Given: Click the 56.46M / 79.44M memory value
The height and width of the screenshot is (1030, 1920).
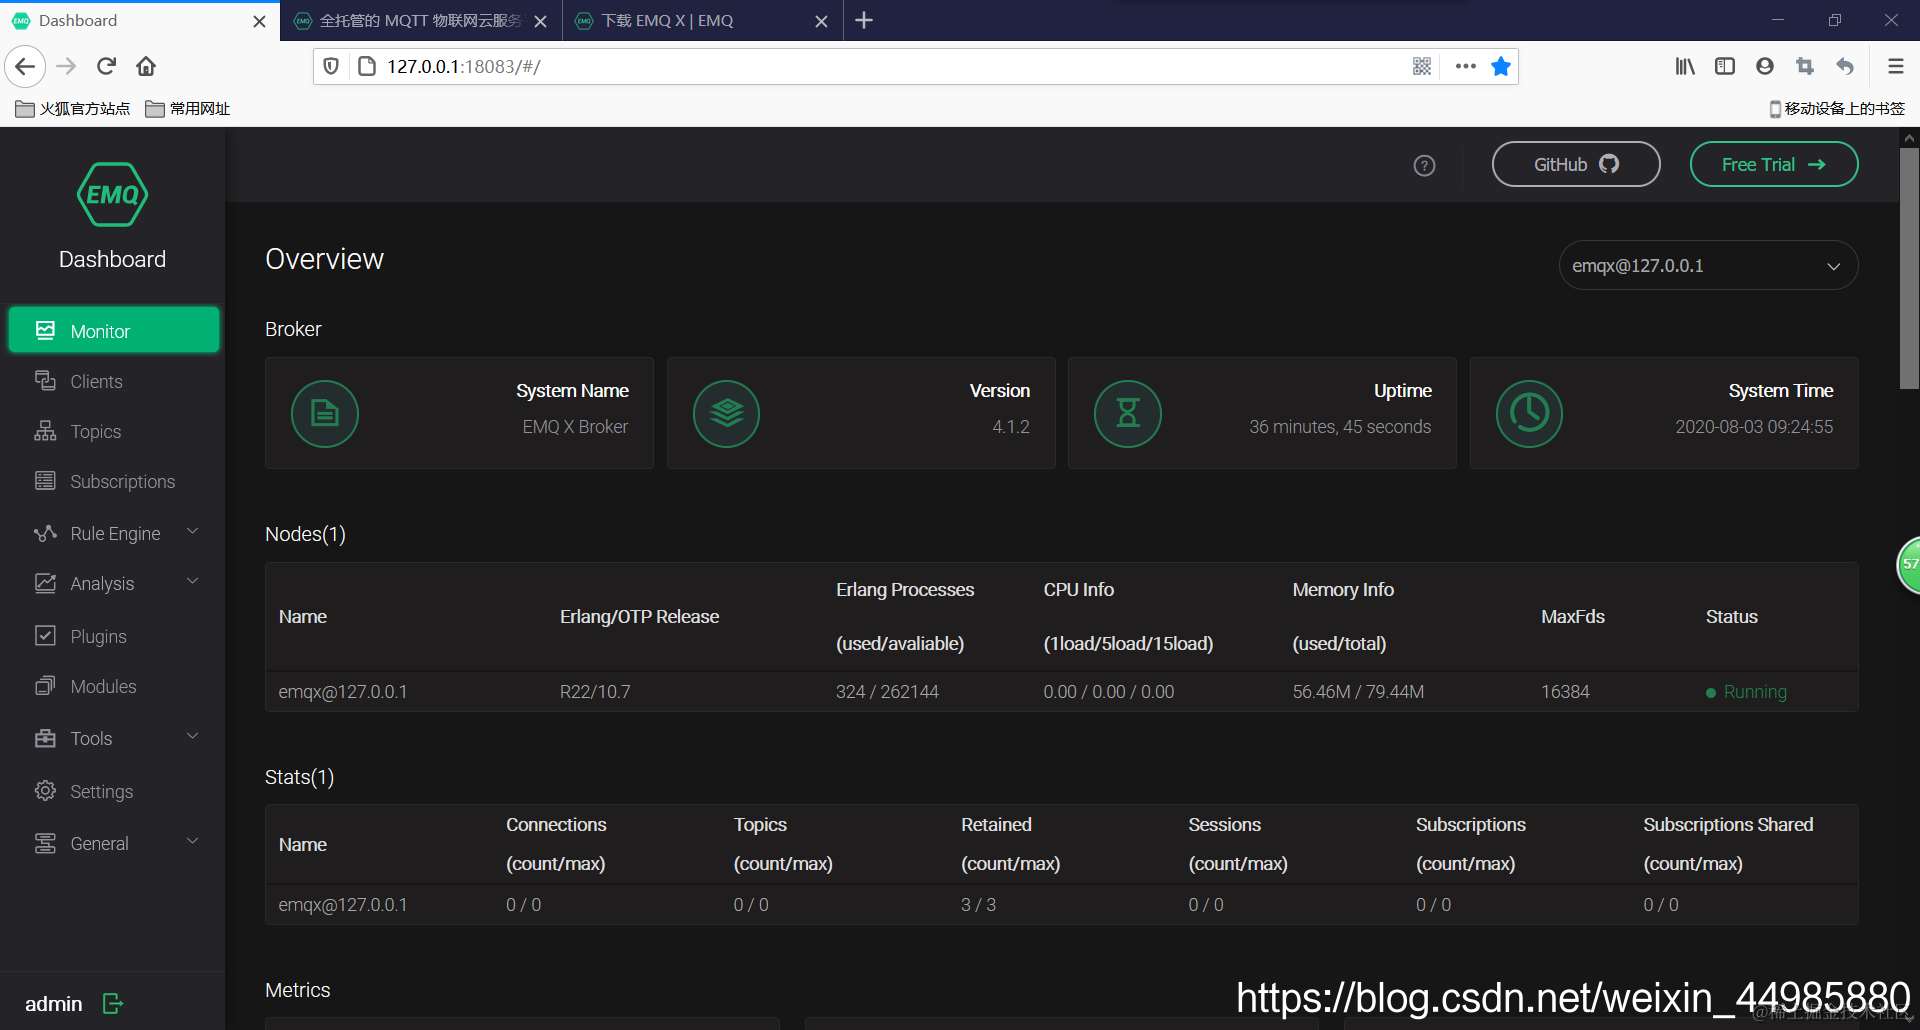Looking at the screenshot, I should (1358, 692).
